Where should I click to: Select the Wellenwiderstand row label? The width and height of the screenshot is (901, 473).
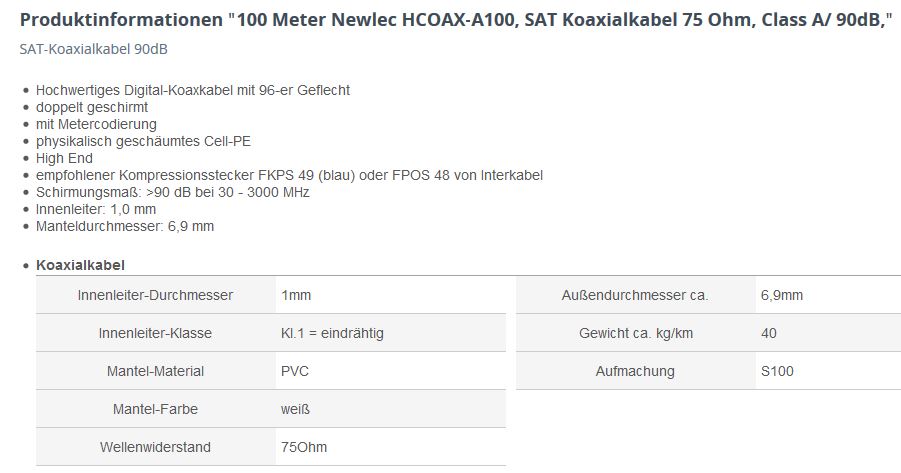155,447
